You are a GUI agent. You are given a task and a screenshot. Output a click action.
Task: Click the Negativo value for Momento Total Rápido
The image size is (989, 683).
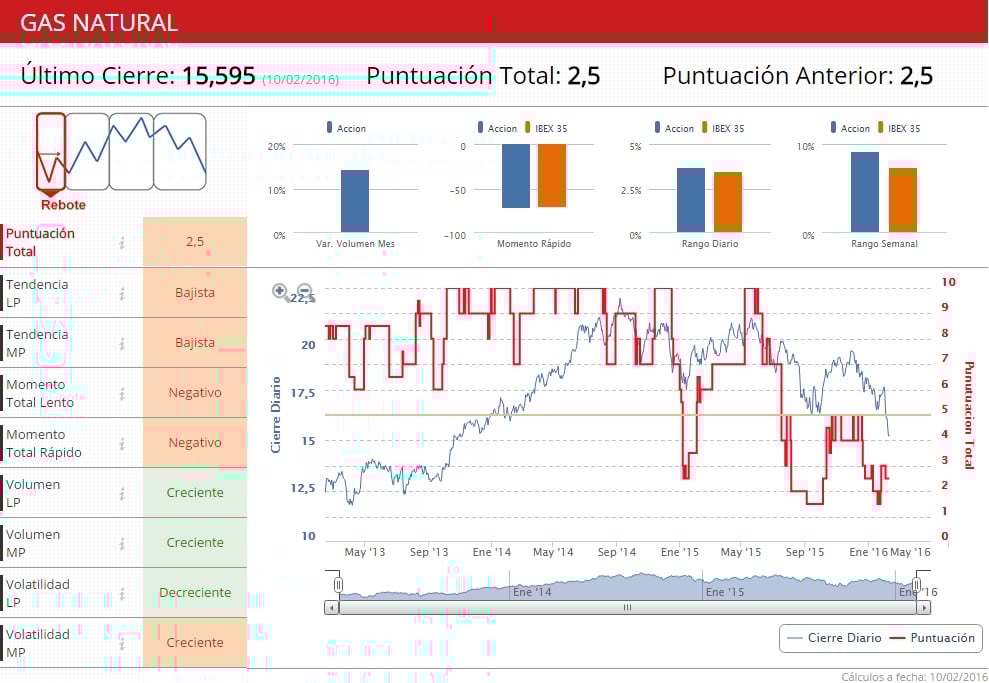(195, 443)
